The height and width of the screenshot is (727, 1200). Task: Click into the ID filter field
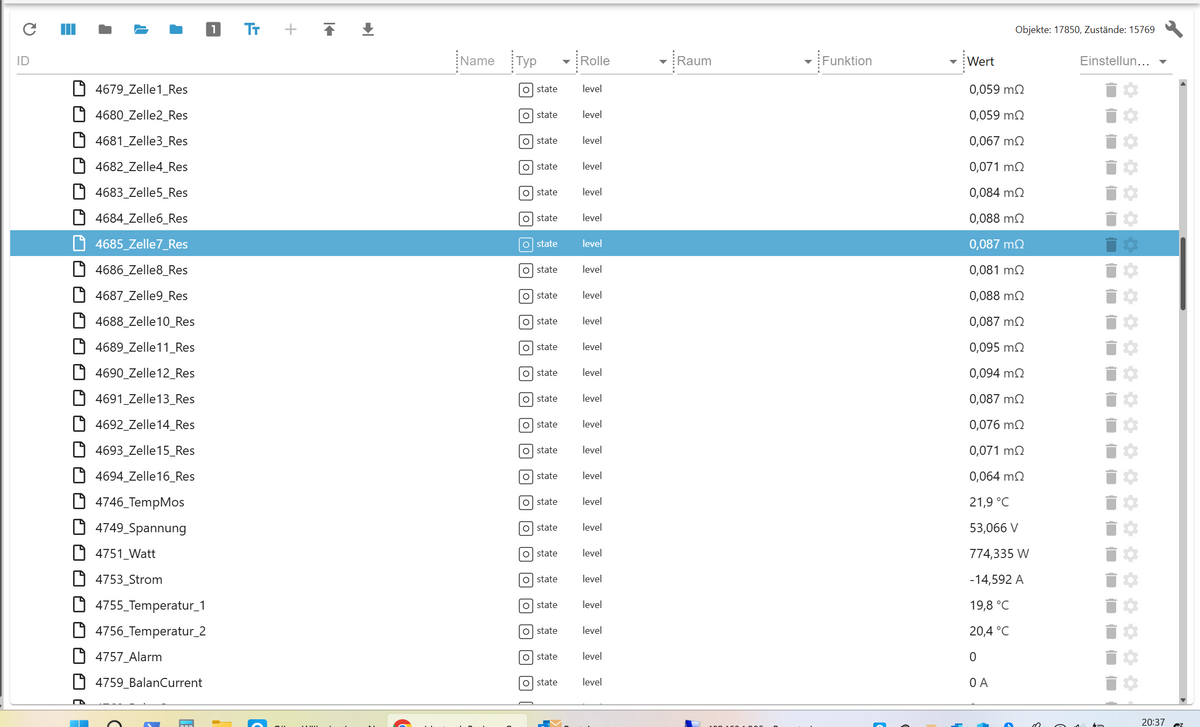coord(230,61)
